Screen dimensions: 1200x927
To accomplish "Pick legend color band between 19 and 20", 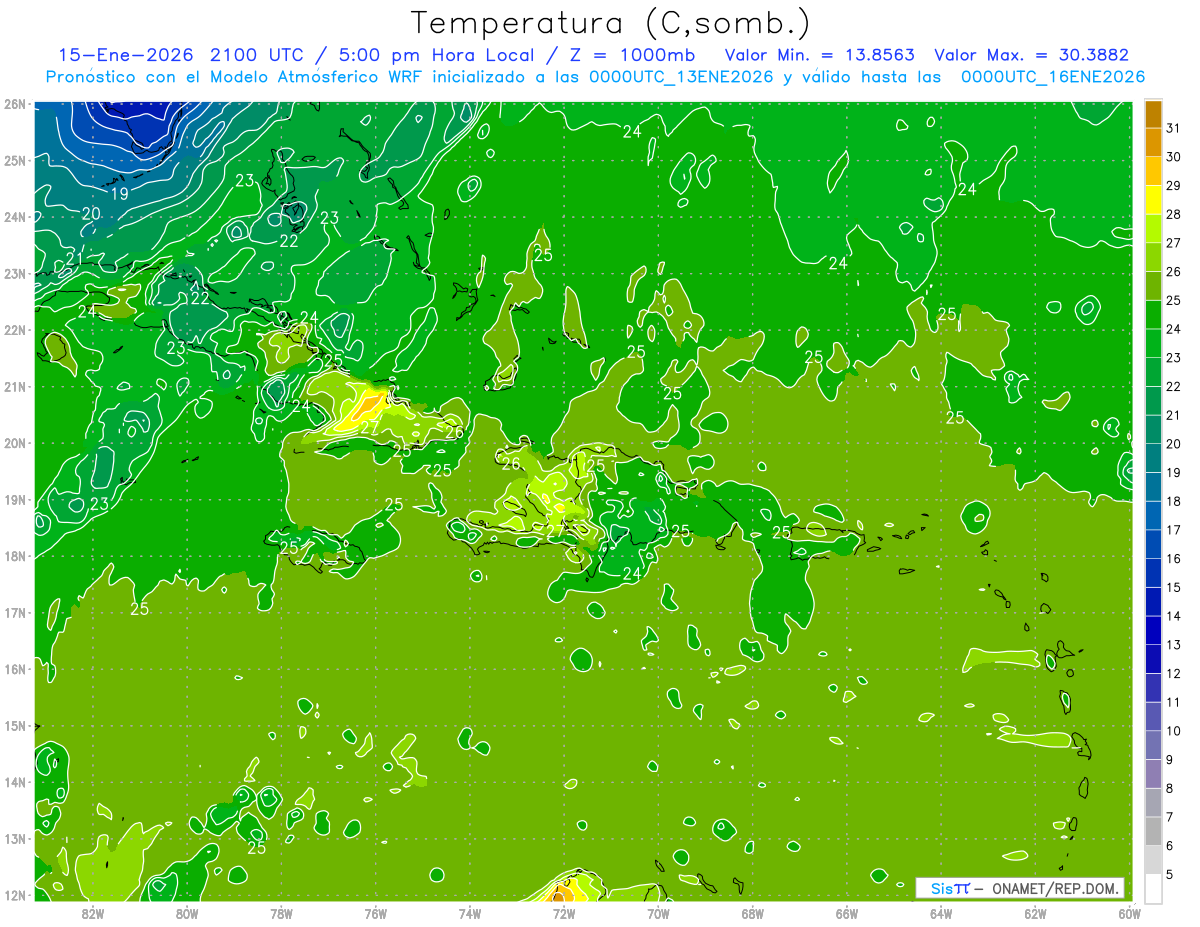I will coord(1153,458).
